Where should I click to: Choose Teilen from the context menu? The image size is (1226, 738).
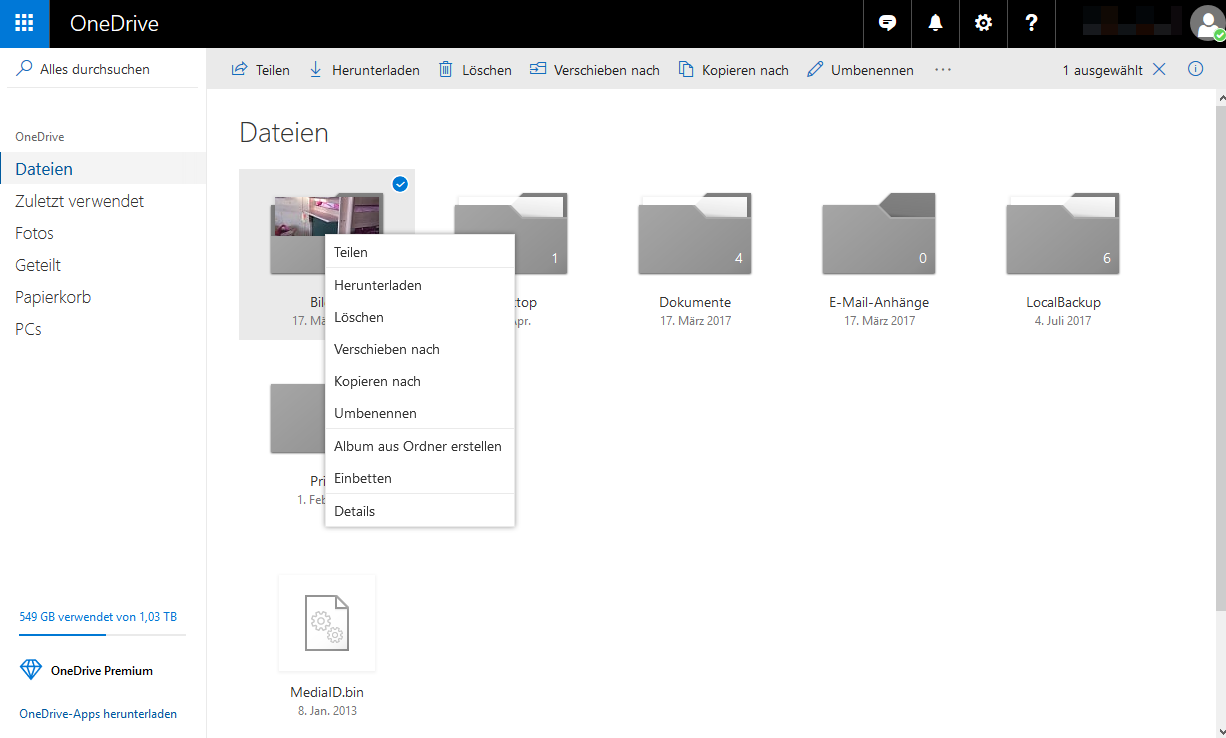click(x=420, y=252)
